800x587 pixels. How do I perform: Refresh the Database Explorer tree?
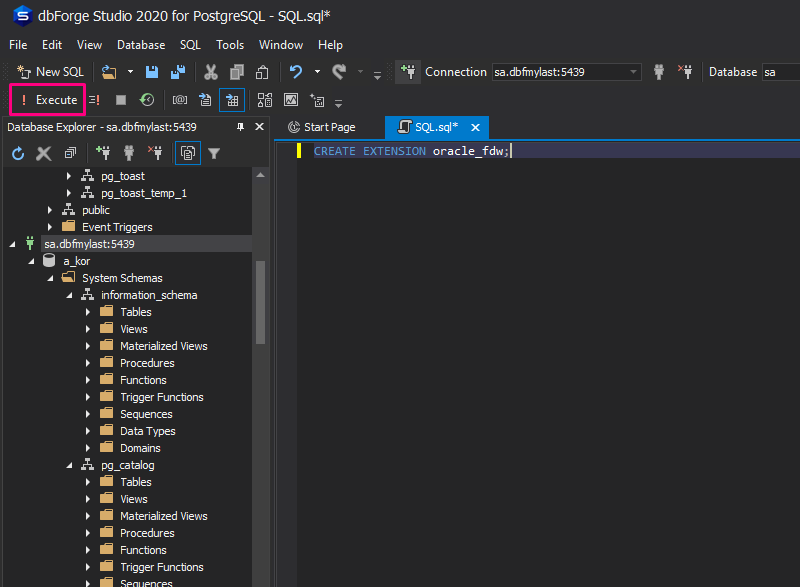coord(18,153)
